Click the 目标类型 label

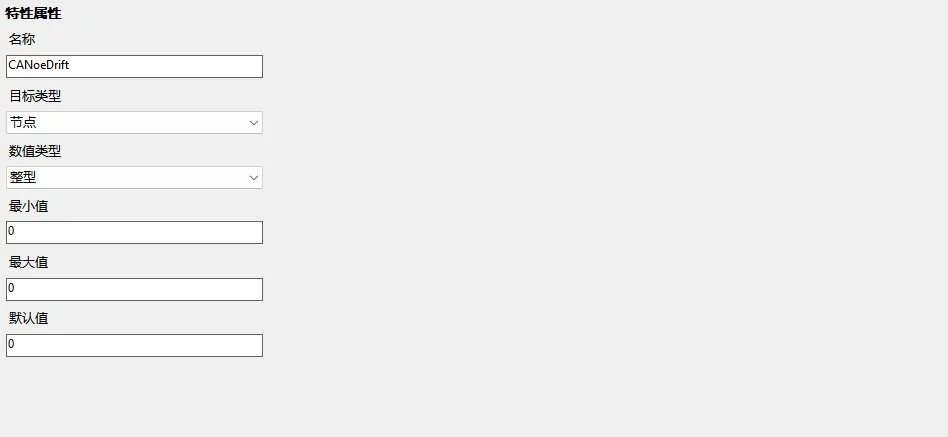(x=35, y=96)
